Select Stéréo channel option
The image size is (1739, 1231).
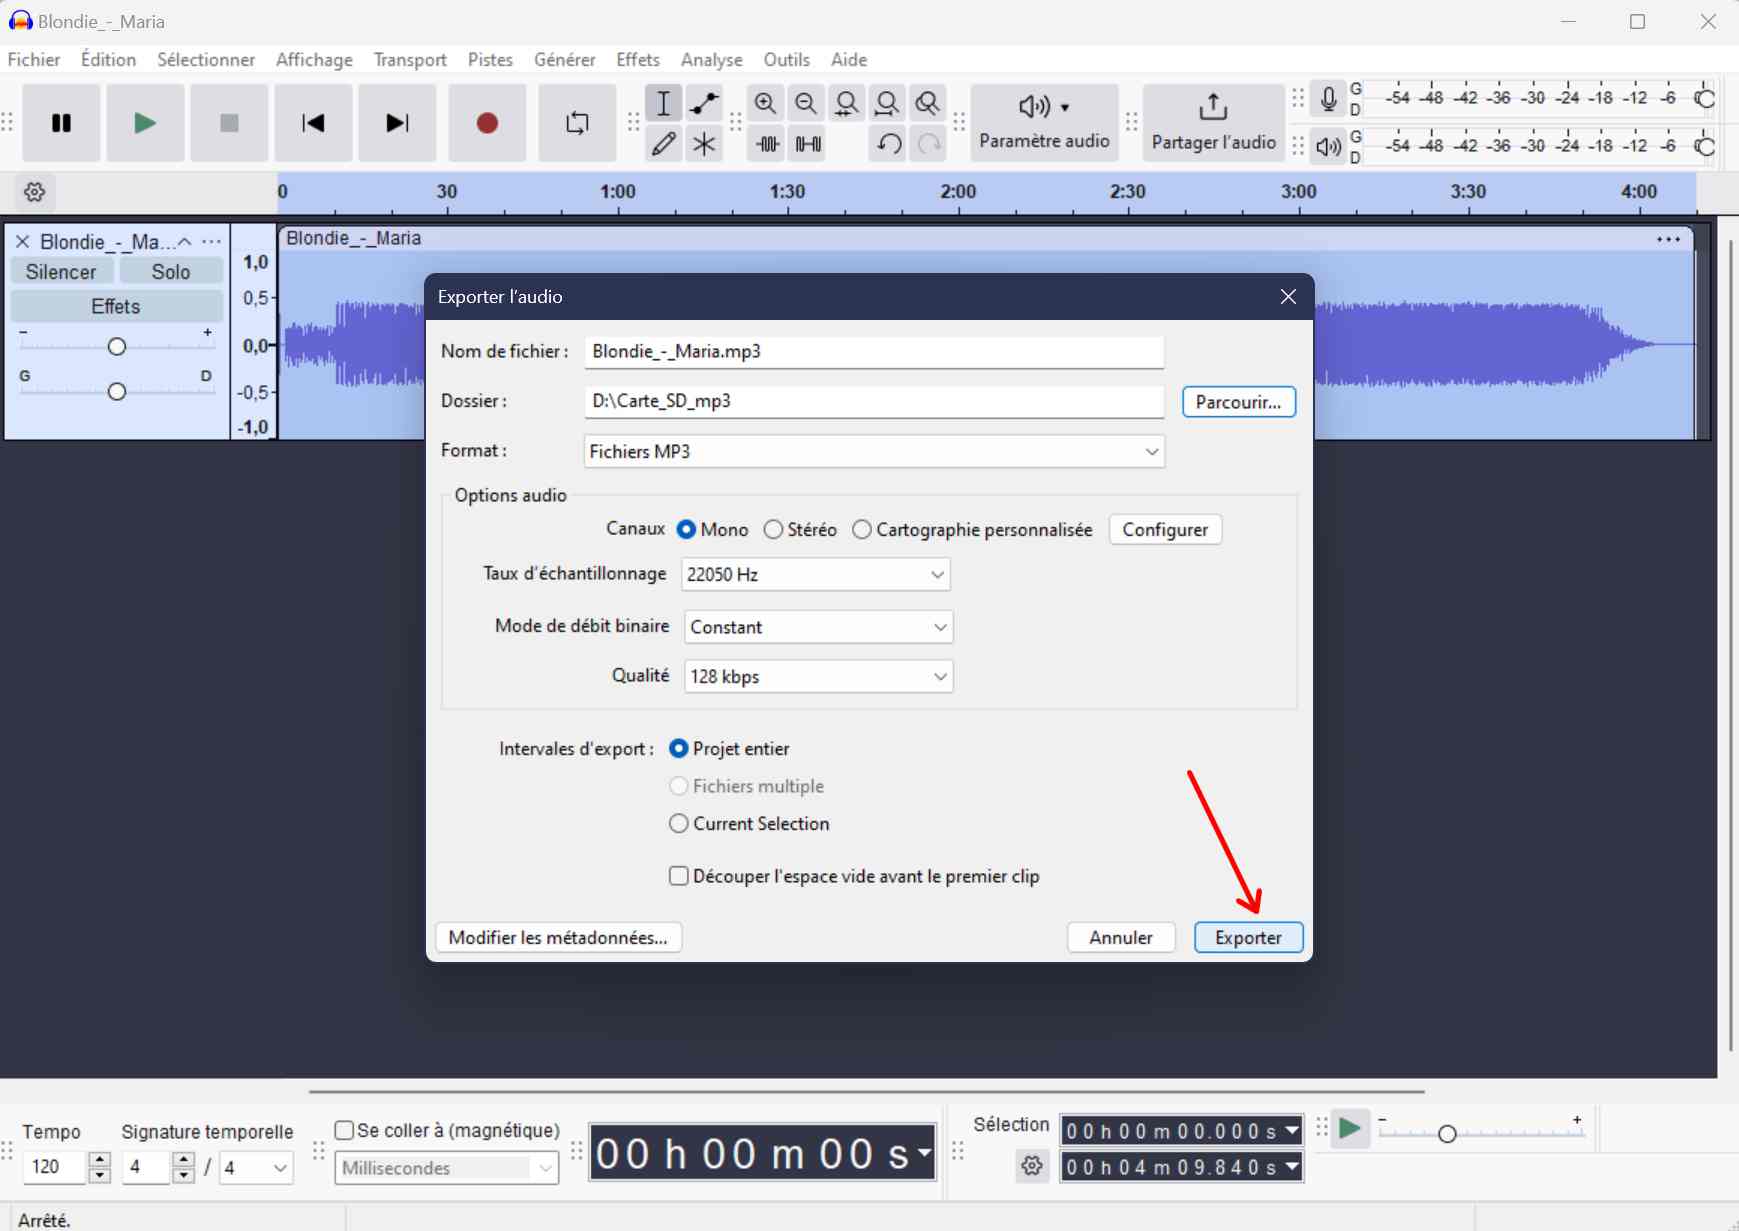pos(800,530)
